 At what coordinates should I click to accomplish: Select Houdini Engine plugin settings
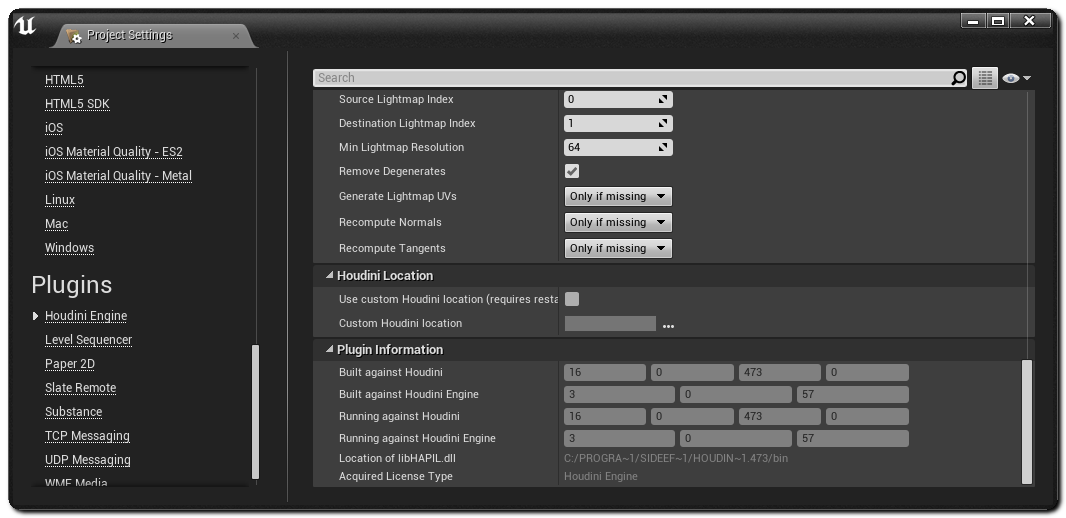pos(86,316)
